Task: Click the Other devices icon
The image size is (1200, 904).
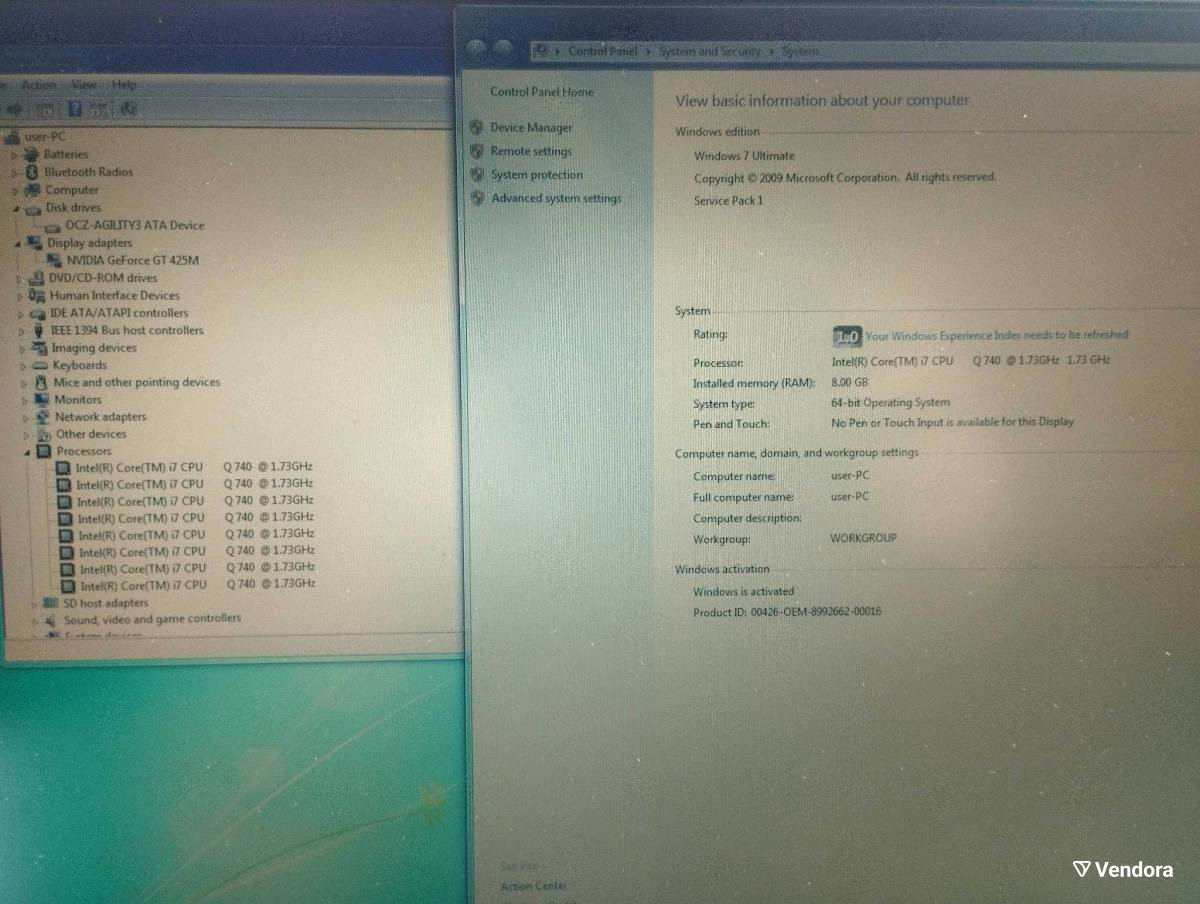Action: pyautogui.click(x=45, y=435)
